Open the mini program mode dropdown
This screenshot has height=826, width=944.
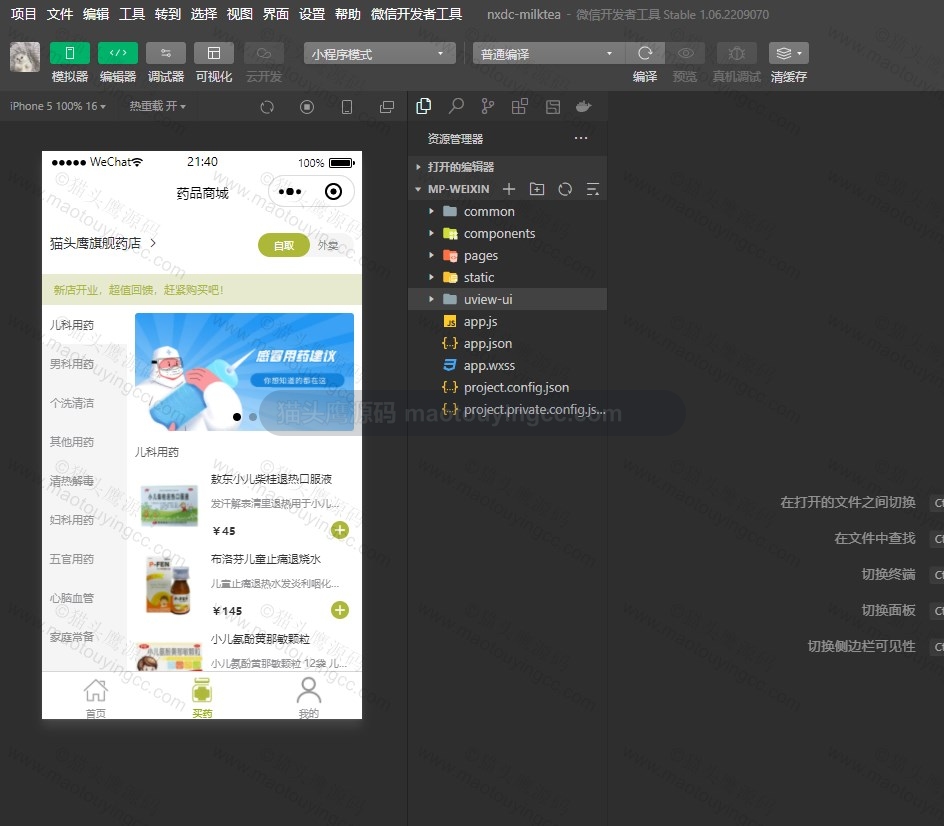(x=379, y=54)
